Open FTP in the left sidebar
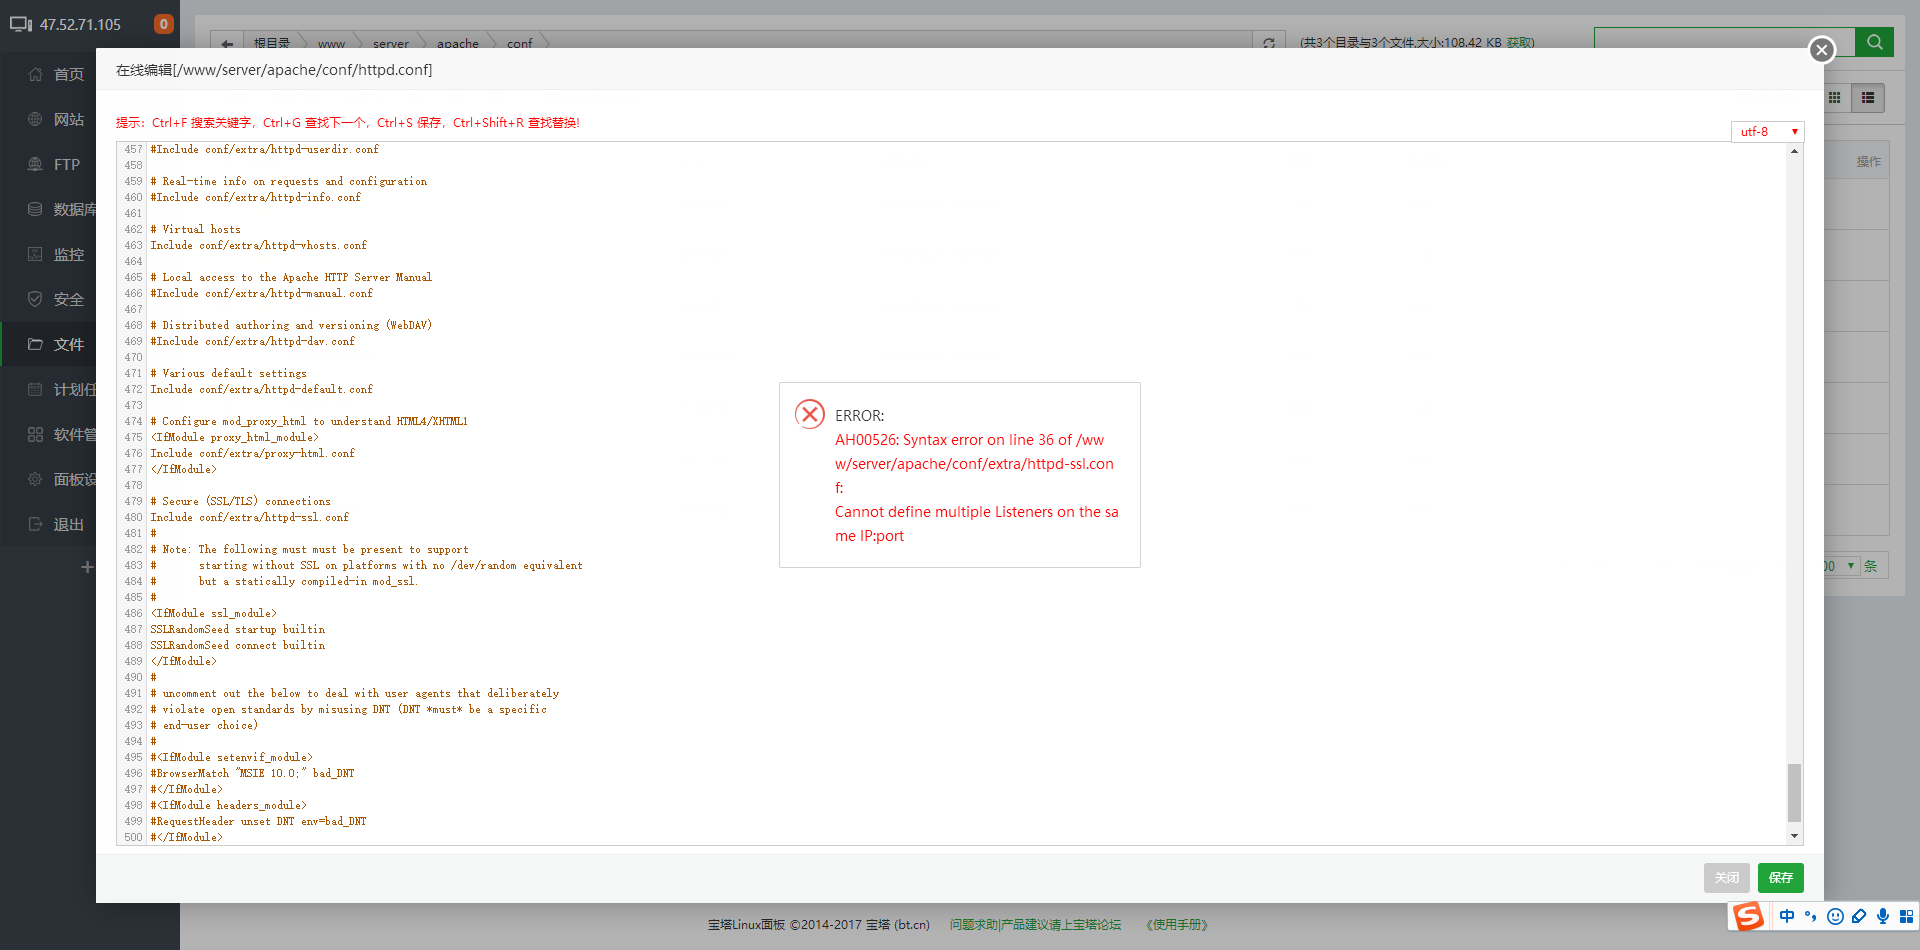1920x950 pixels. pyautogui.click(x=67, y=164)
